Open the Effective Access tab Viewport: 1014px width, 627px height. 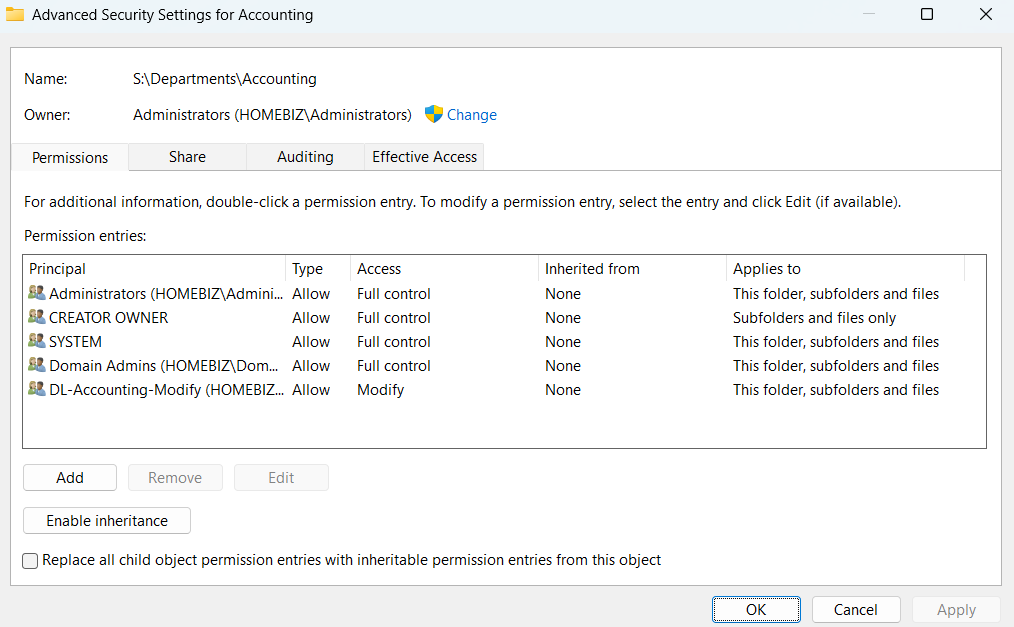[424, 157]
